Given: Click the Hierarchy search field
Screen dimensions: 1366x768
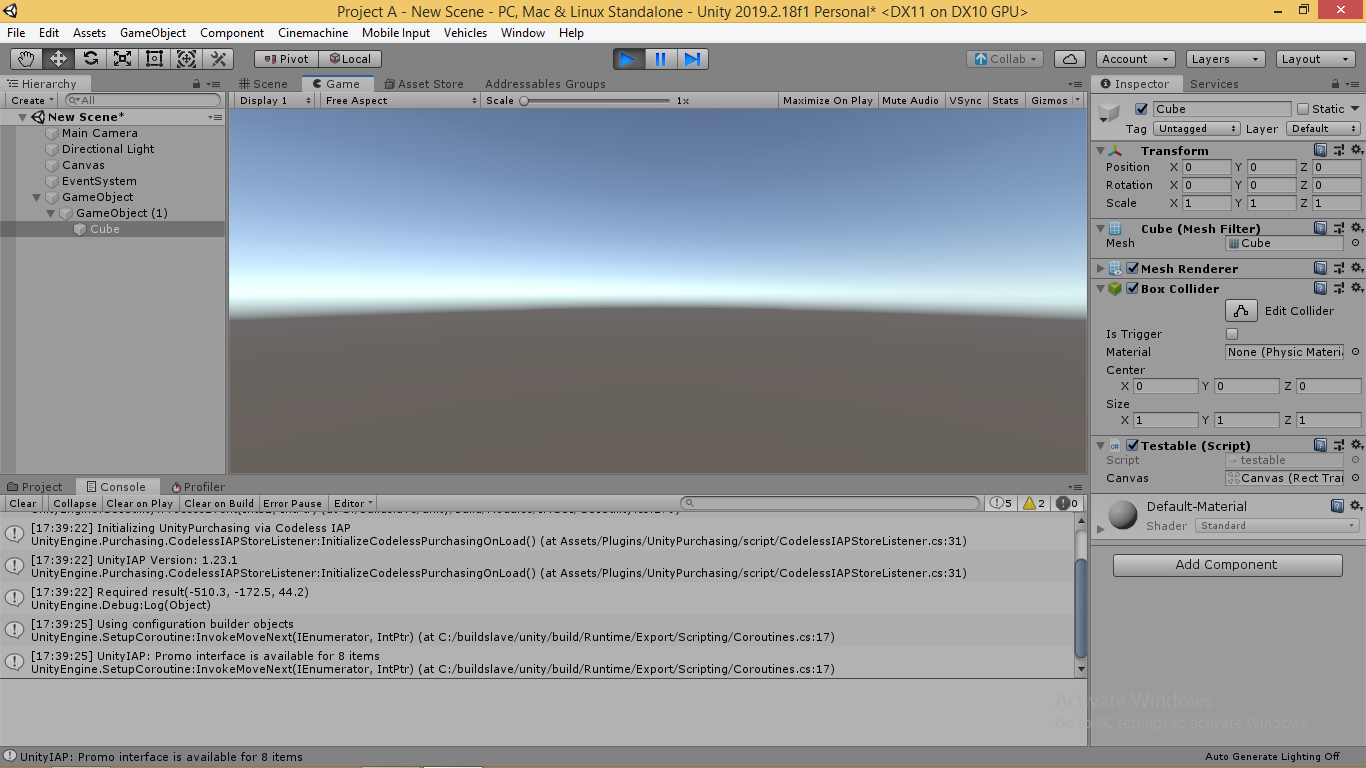Looking at the screenshot, I should pyautogui.click(x=143, y=100).
